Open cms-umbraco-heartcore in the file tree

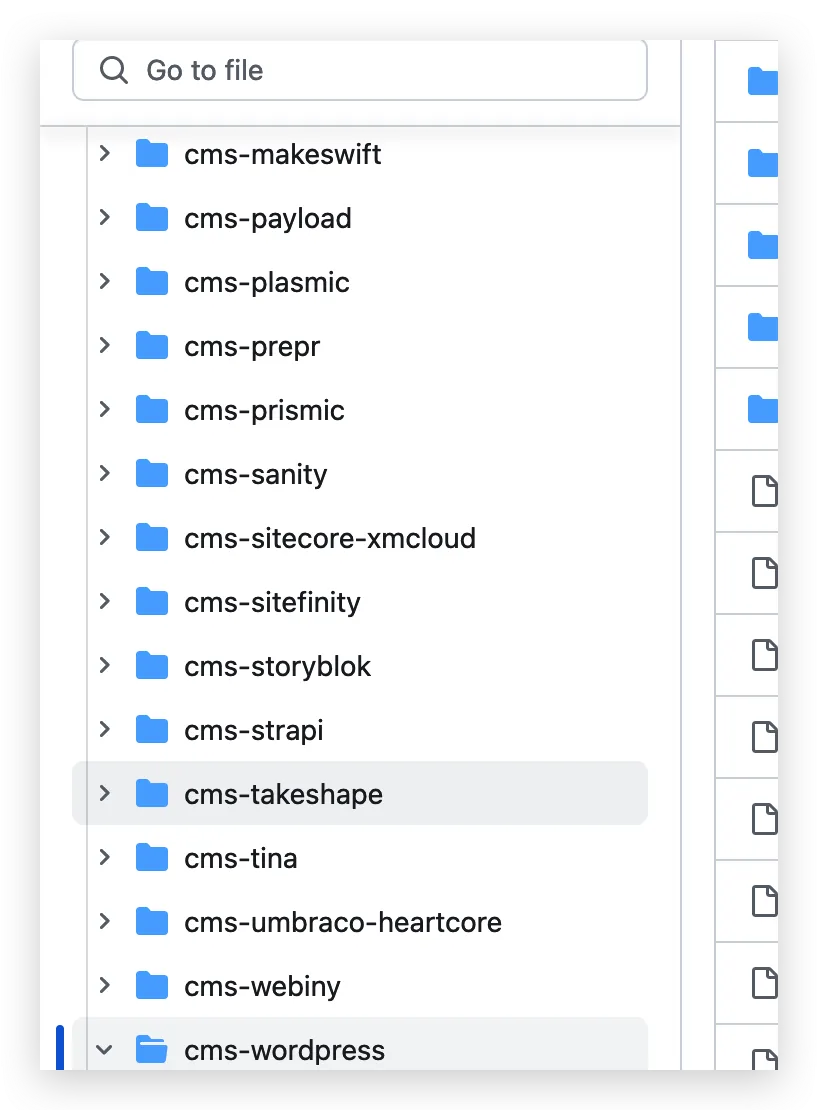(x=342, y=922)
